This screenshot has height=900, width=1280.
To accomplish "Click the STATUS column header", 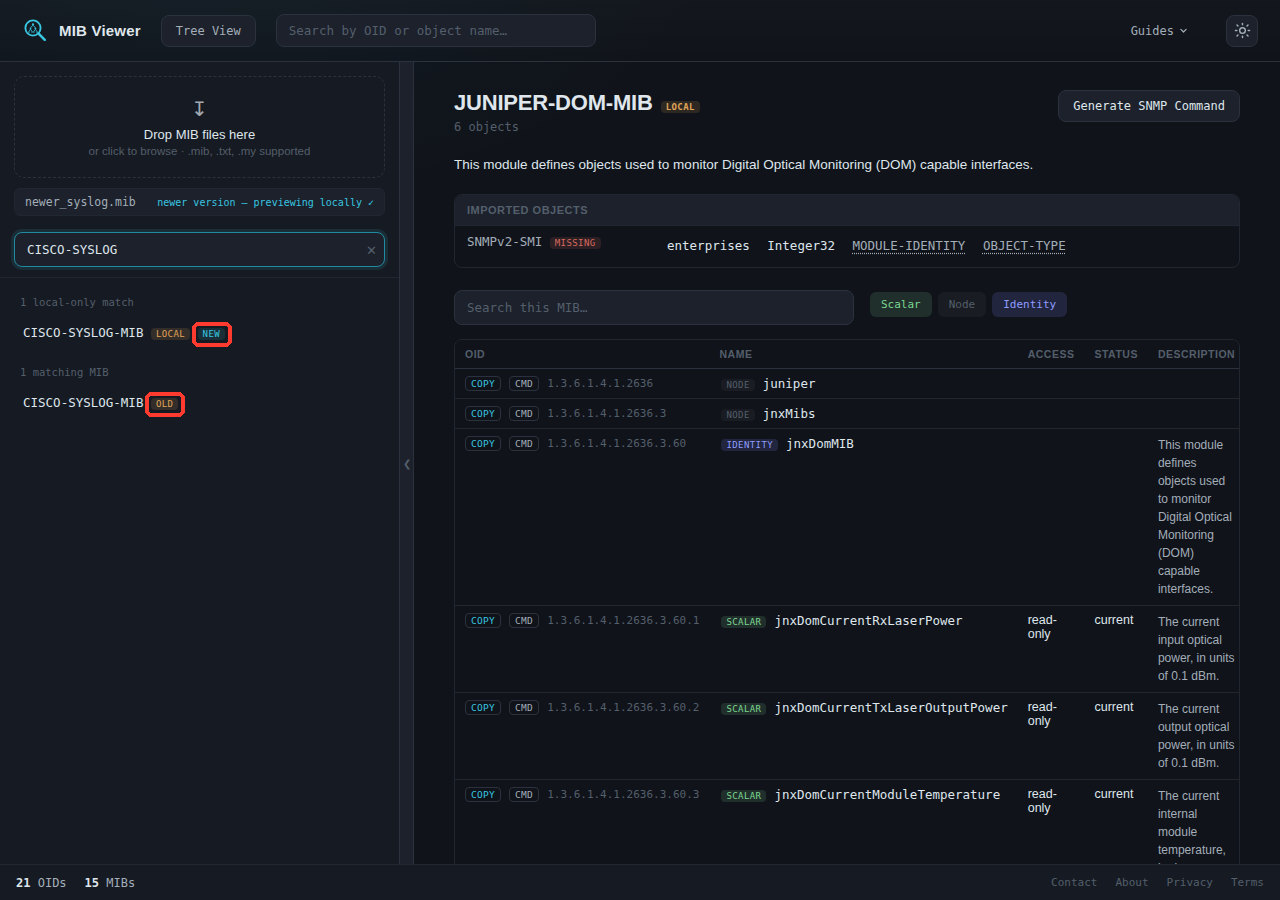I will [x=1116, y=354].
